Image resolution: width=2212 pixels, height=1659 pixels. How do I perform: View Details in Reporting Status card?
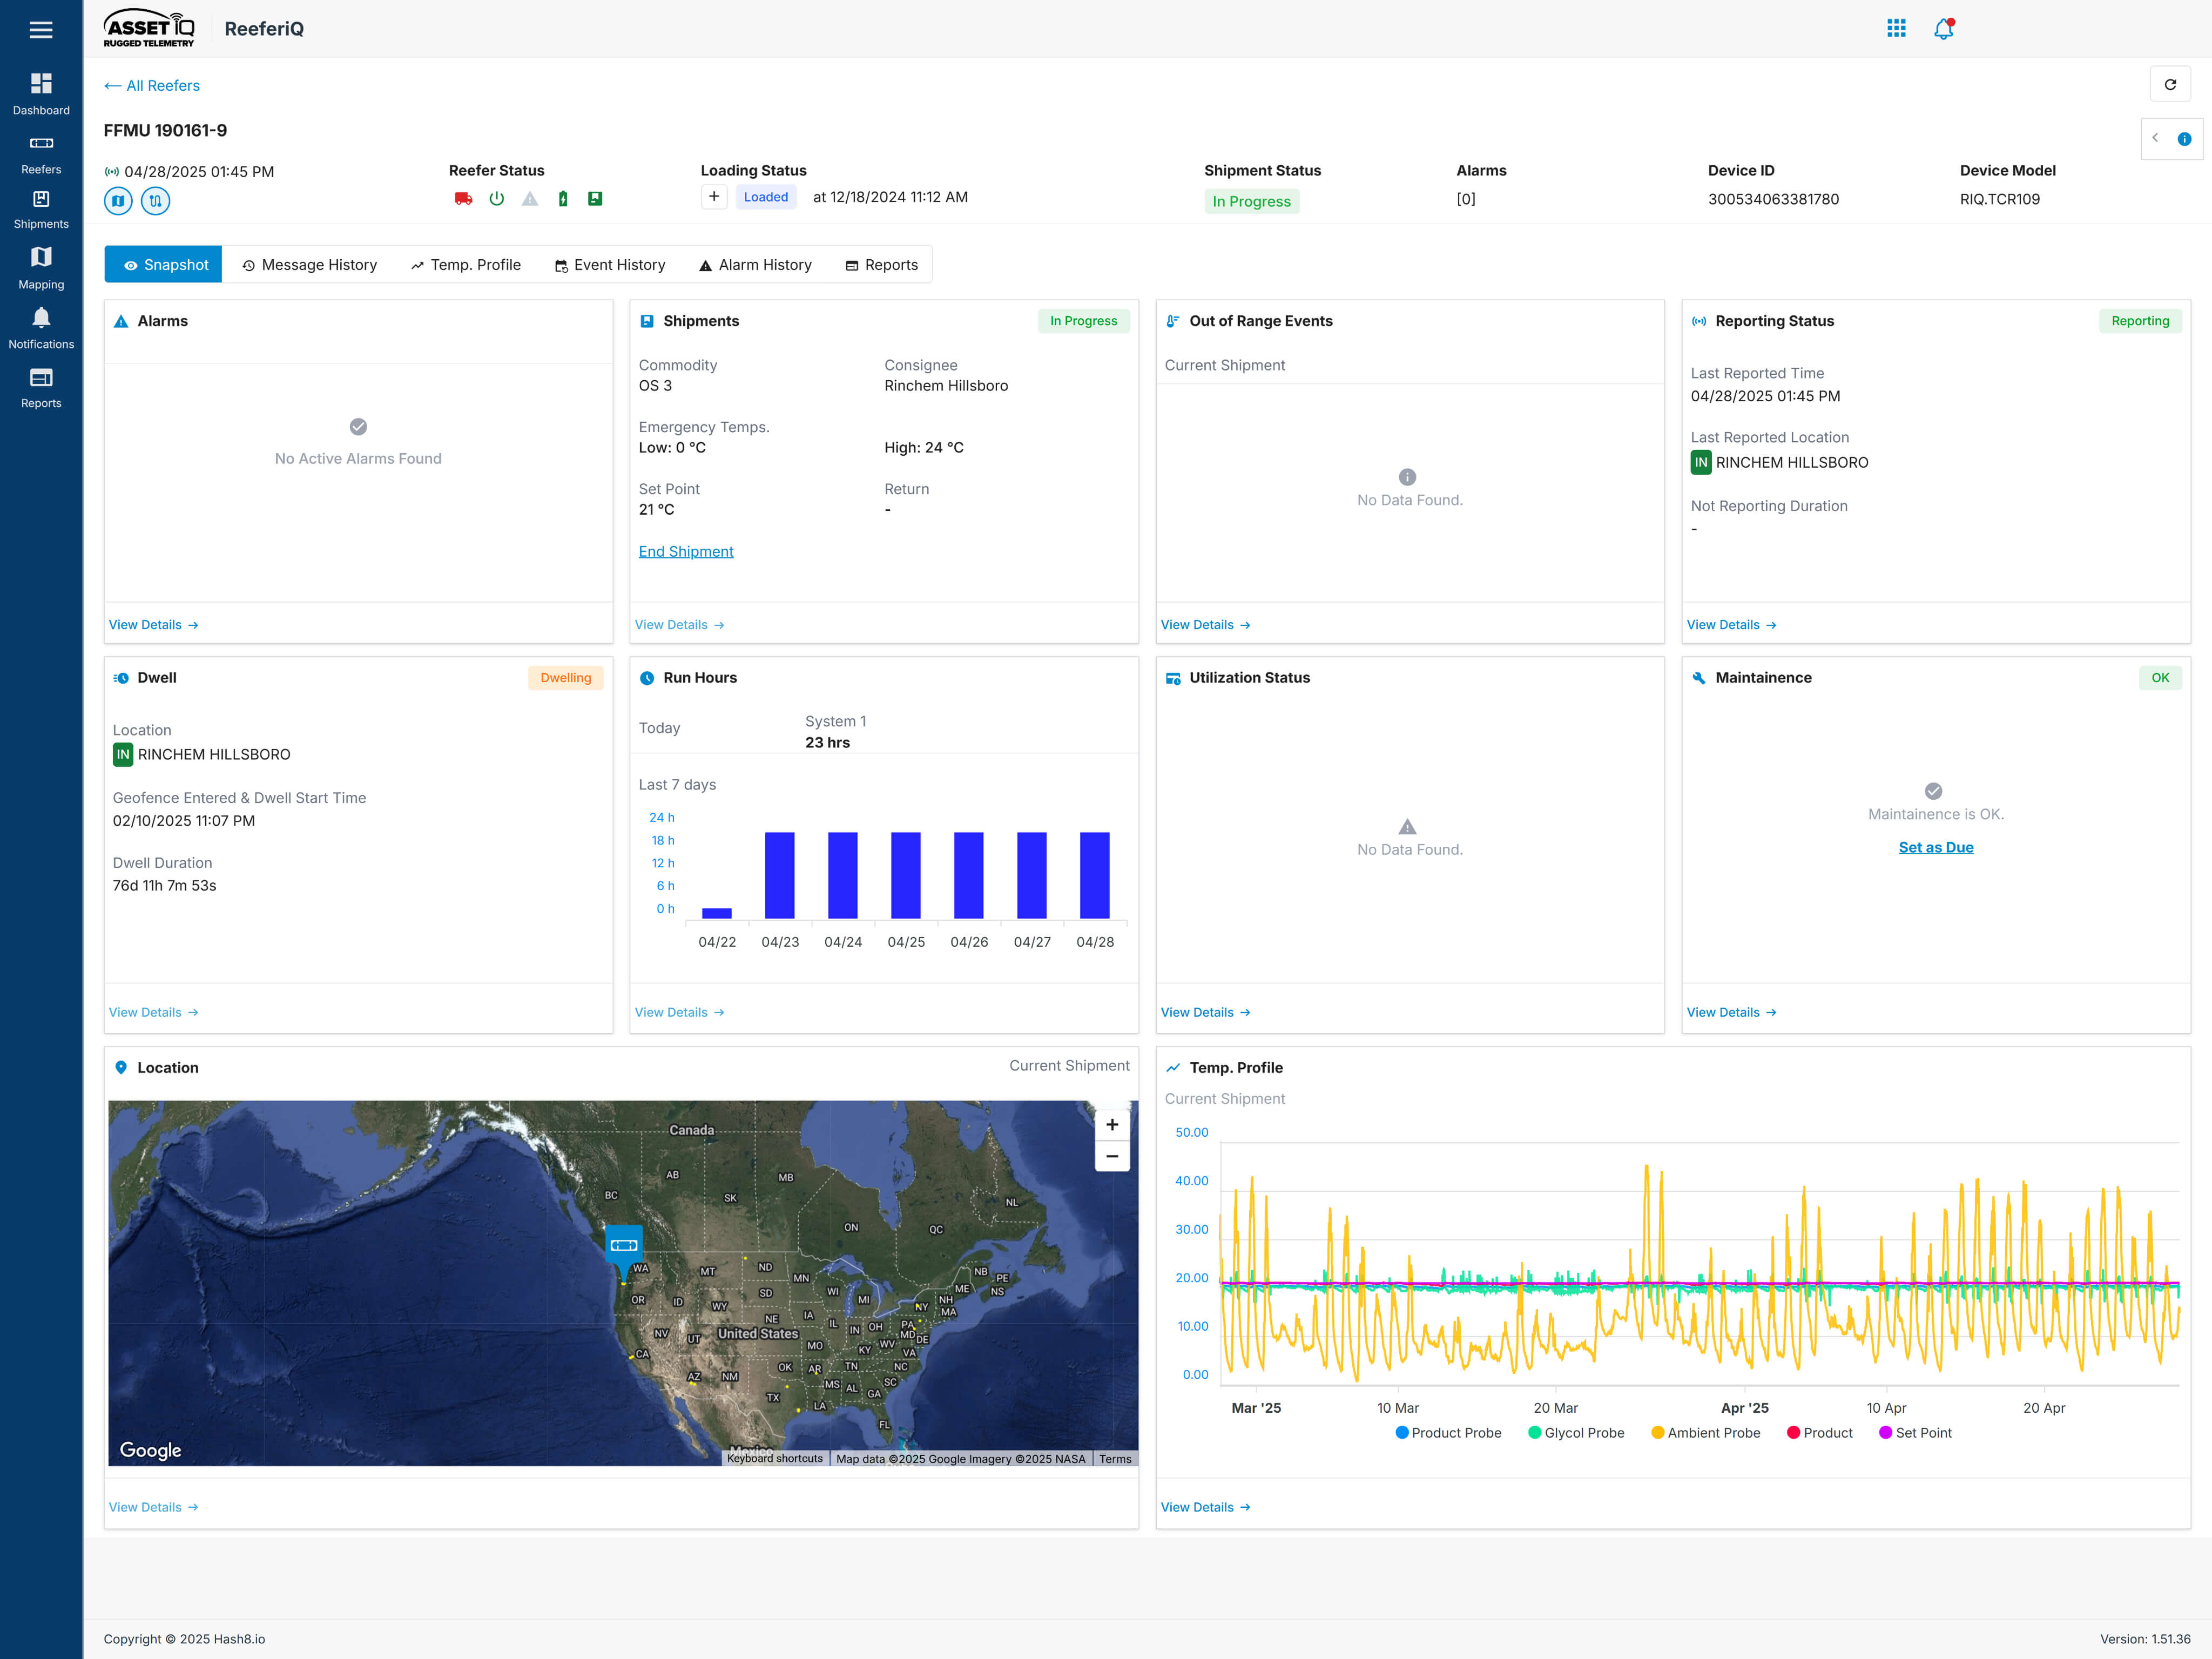coord(1731,625)
